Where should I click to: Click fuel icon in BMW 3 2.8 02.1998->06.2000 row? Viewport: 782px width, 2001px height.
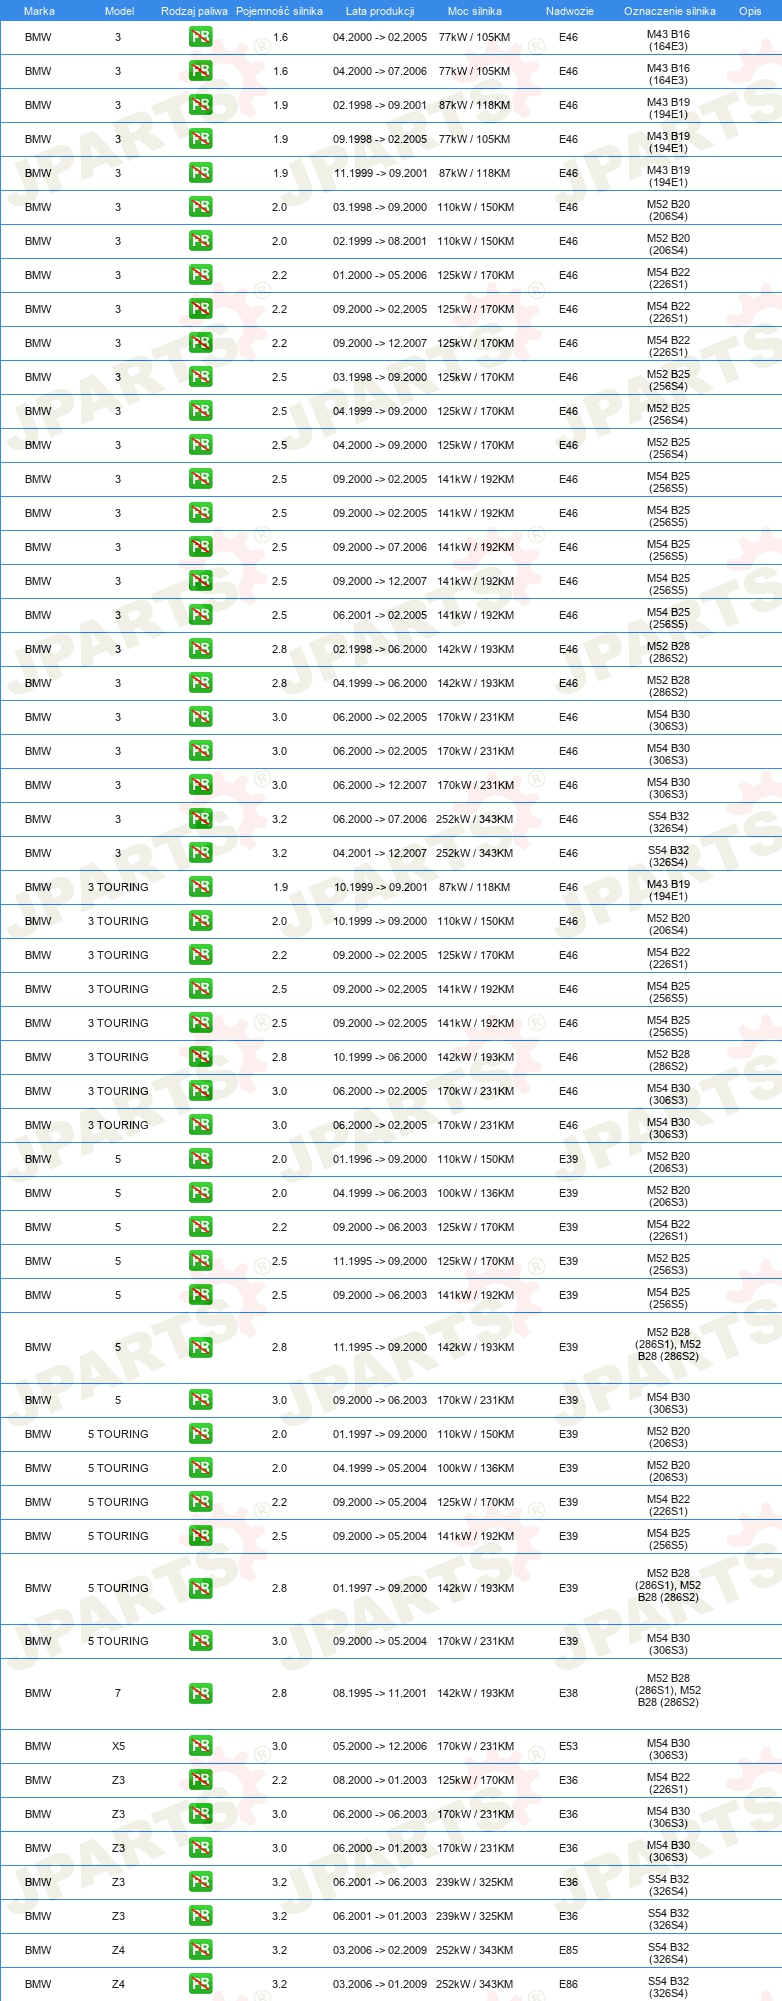click(x=200, y=649)
